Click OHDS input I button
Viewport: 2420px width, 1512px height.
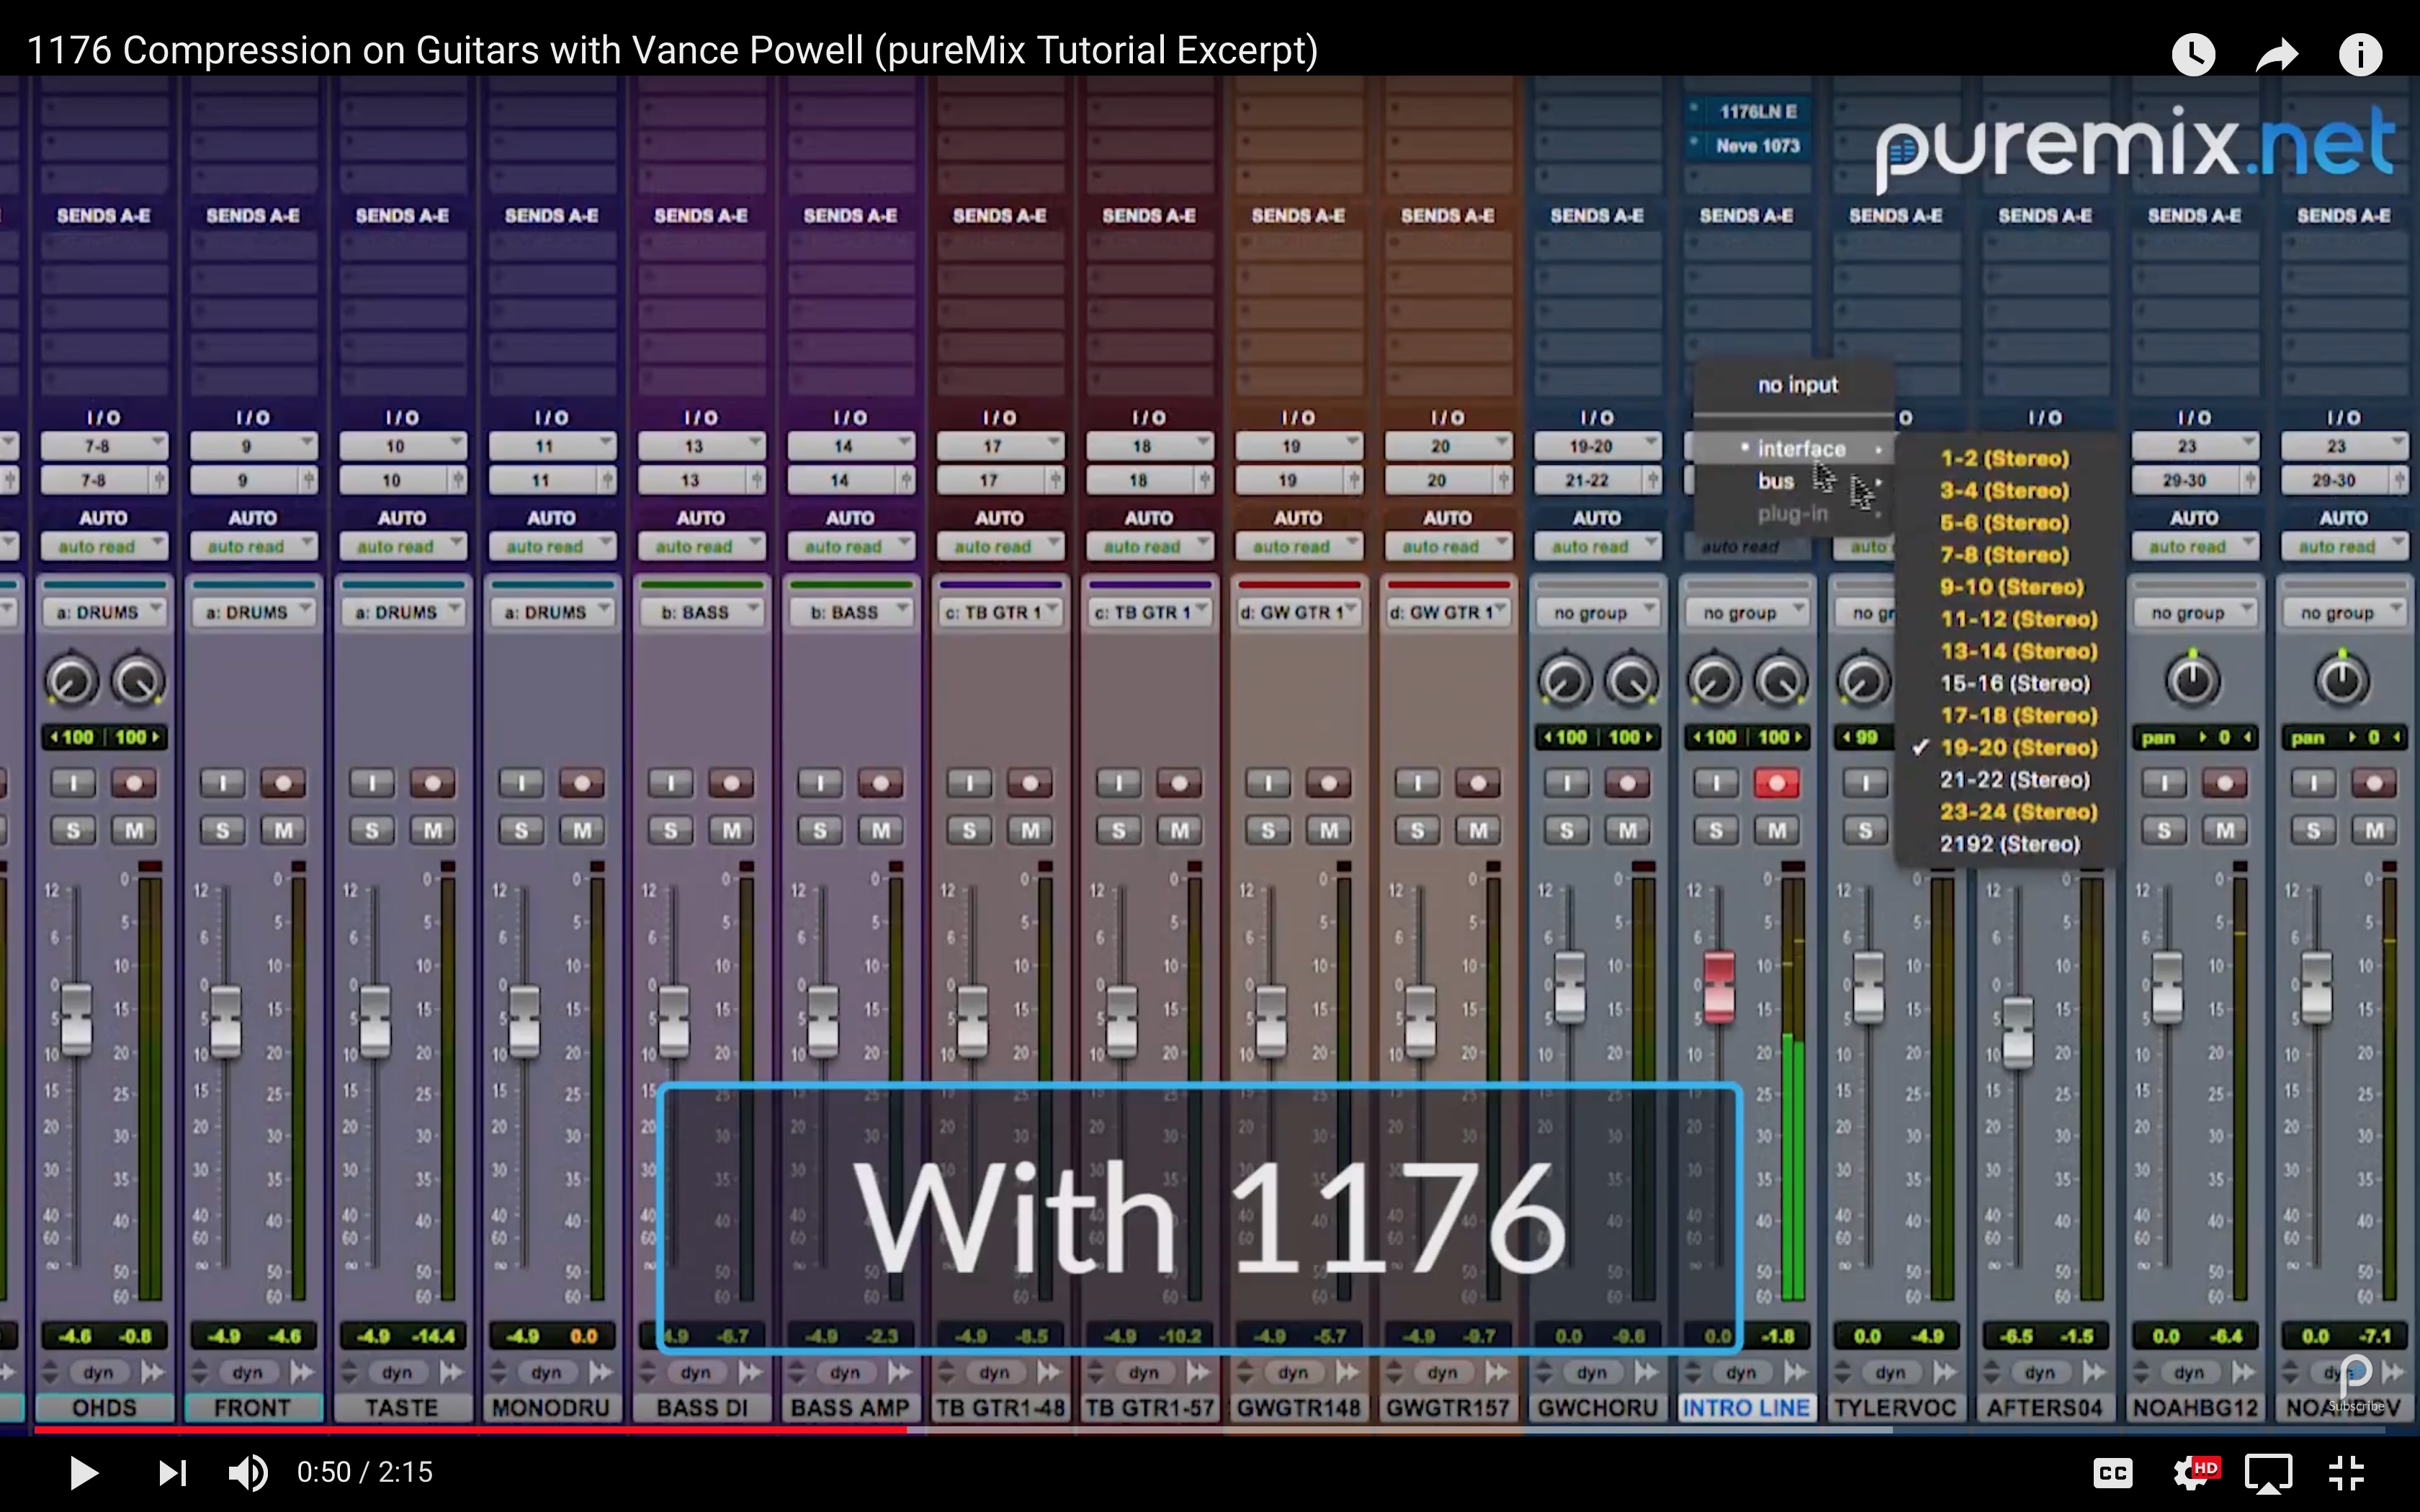pyautogui.click(x=73, y=783)
